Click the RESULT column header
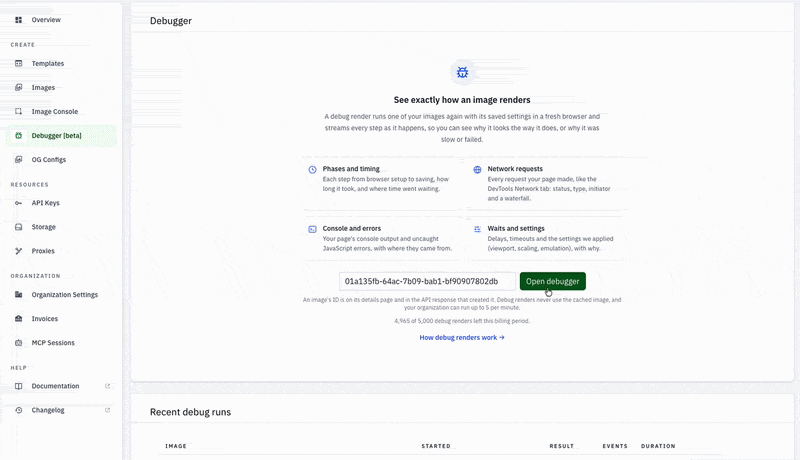Screen dimensions: 800x460 click(x=562, y=446)
